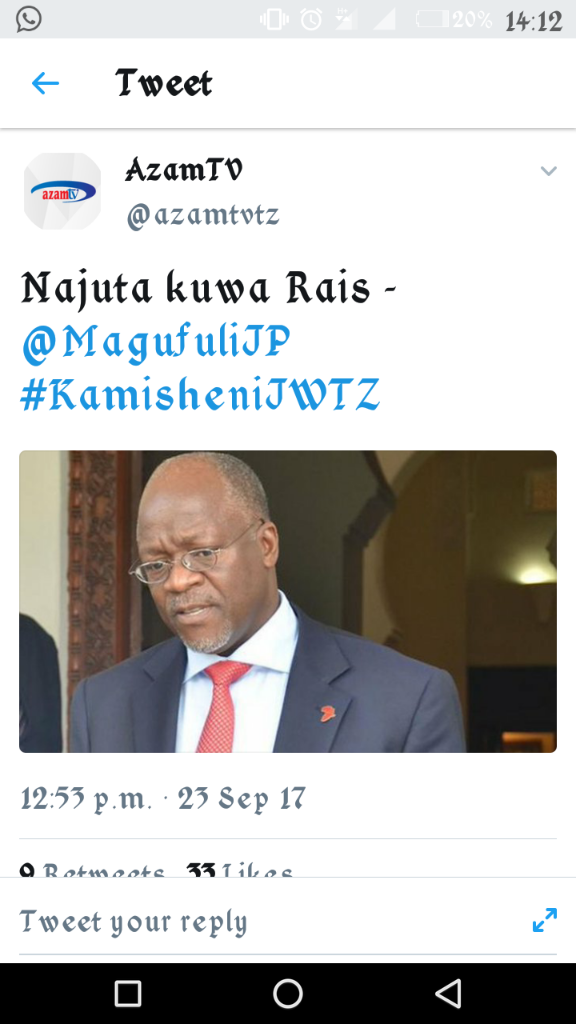Tap the back arrow icon
The image size is (576, 1024).
[45, 84]
